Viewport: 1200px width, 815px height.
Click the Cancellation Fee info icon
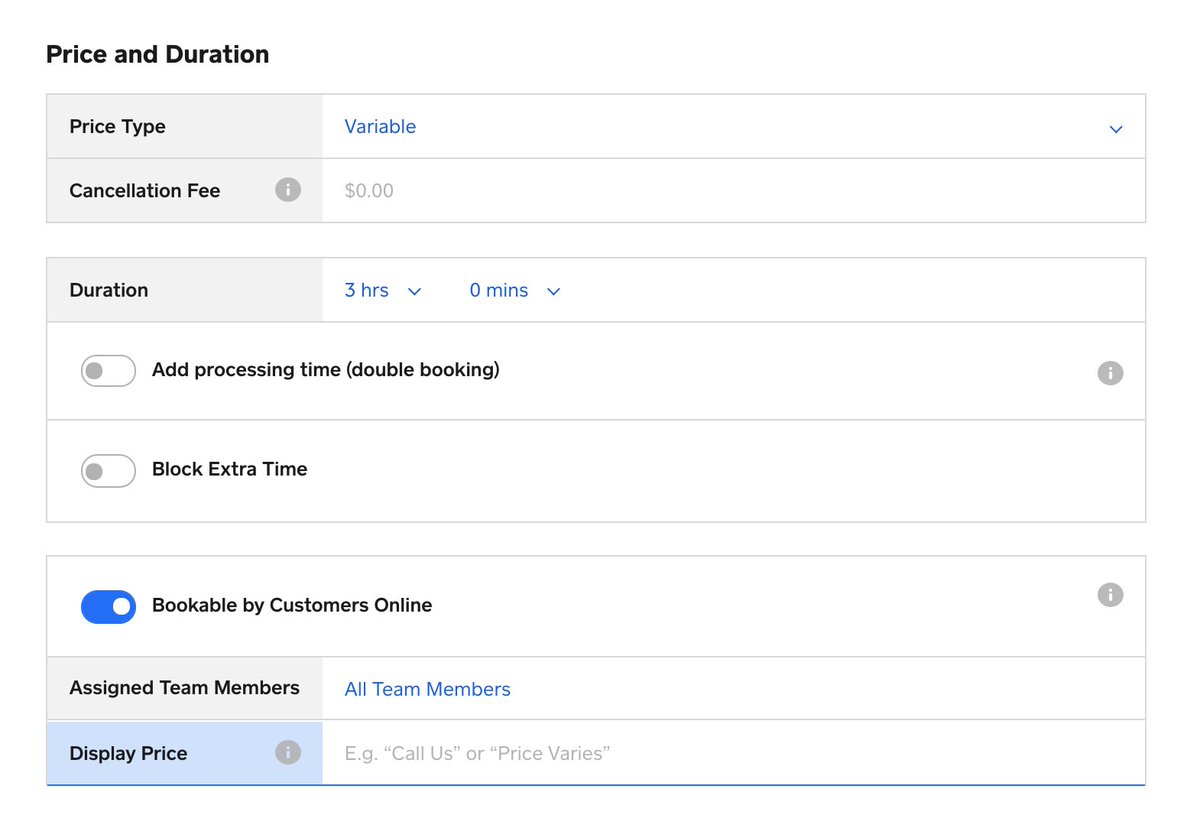coord(288,190)
